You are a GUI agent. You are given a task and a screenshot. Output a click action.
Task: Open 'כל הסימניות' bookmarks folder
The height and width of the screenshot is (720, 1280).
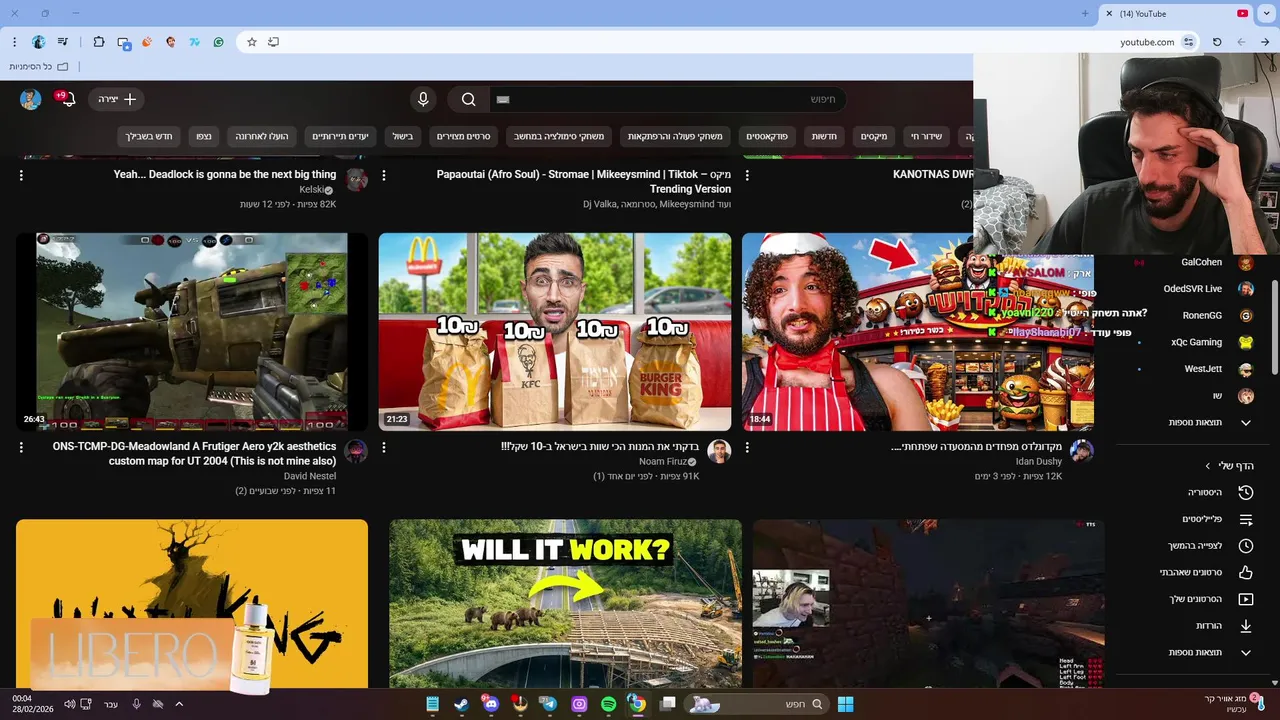point(38,66)
